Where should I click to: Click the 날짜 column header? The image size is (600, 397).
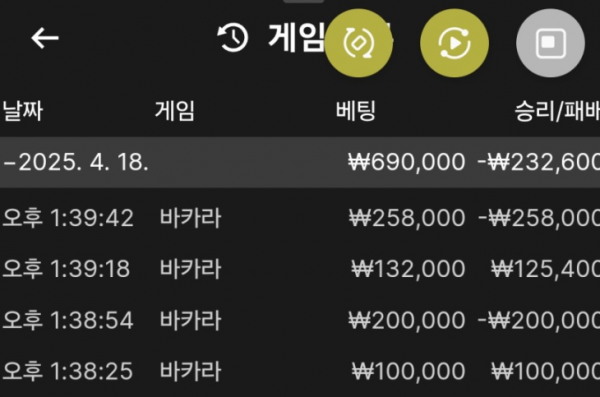(23, 111)
